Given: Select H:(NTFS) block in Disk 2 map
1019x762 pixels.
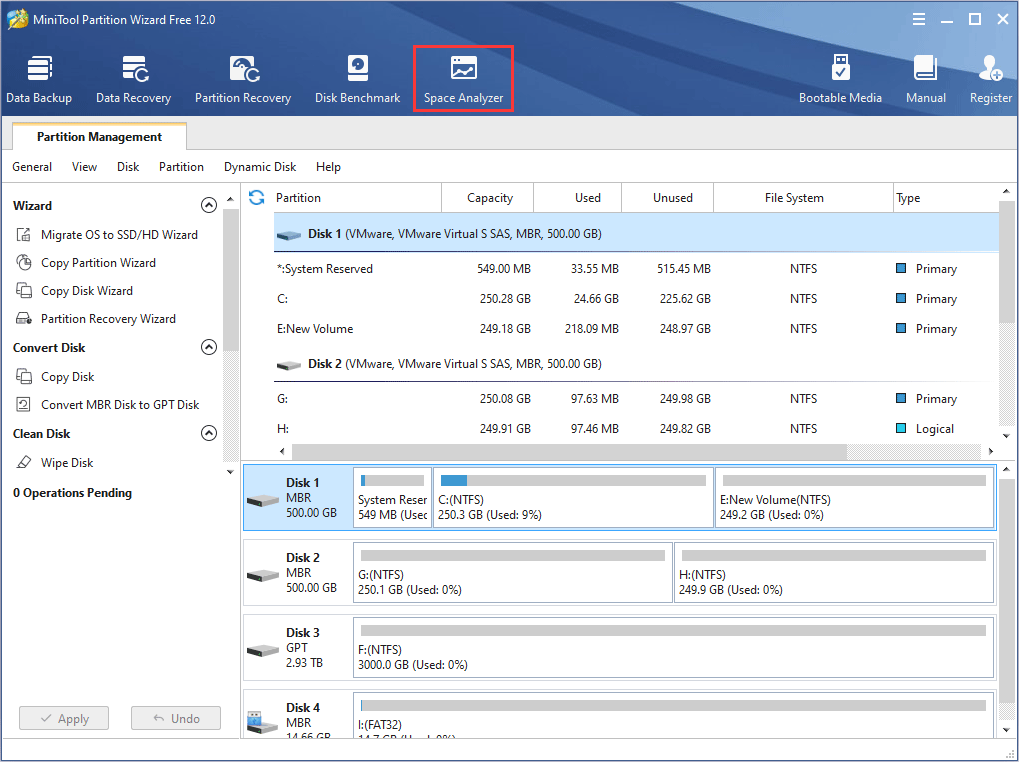Looking at the screenshot, I should tap(834, 572).
